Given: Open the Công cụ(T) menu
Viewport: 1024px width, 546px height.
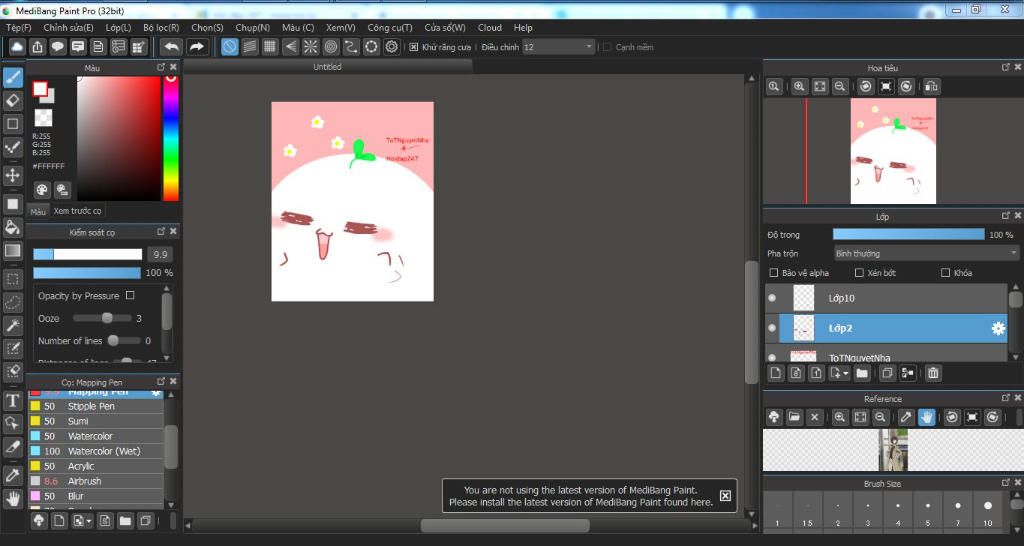Looking at the screenshot, I should [x=389, y=27].
